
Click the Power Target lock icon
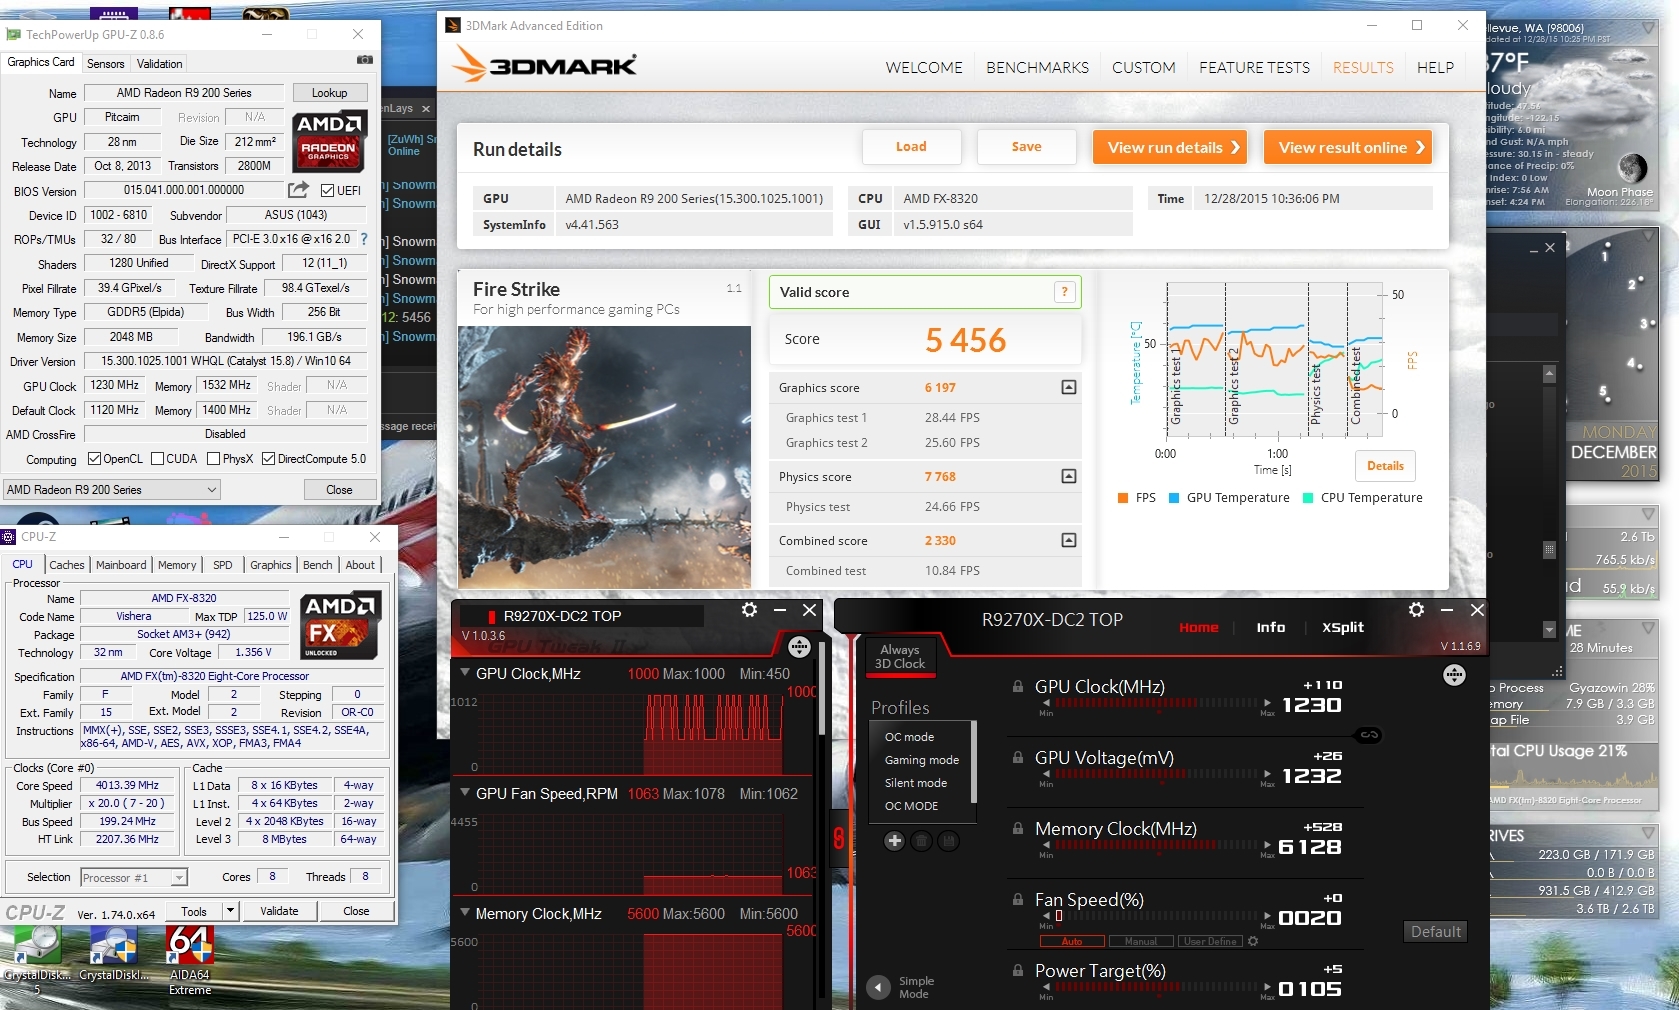tap(1018, 971)
